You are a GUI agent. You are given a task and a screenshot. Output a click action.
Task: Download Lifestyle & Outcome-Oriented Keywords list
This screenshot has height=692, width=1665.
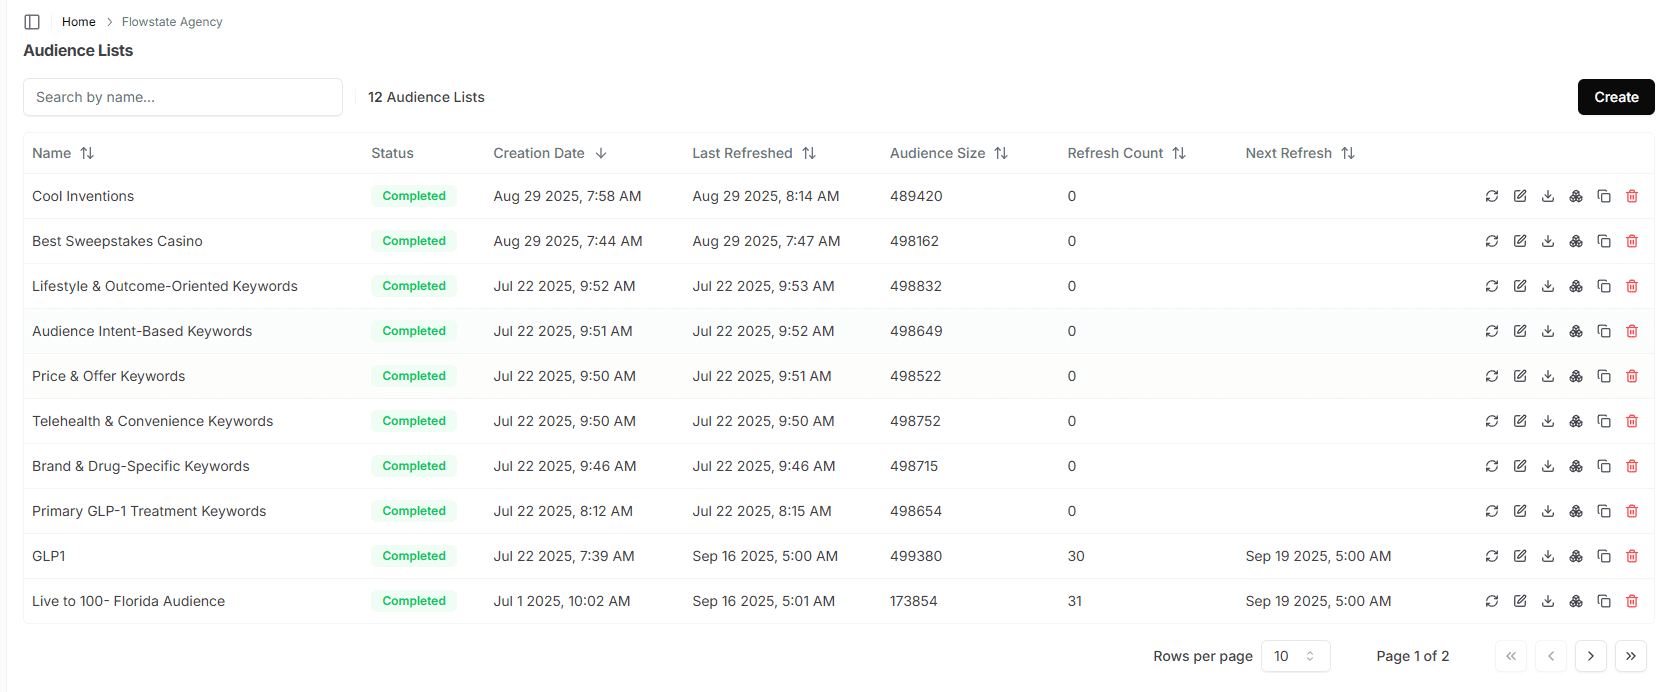(1548, 286)
